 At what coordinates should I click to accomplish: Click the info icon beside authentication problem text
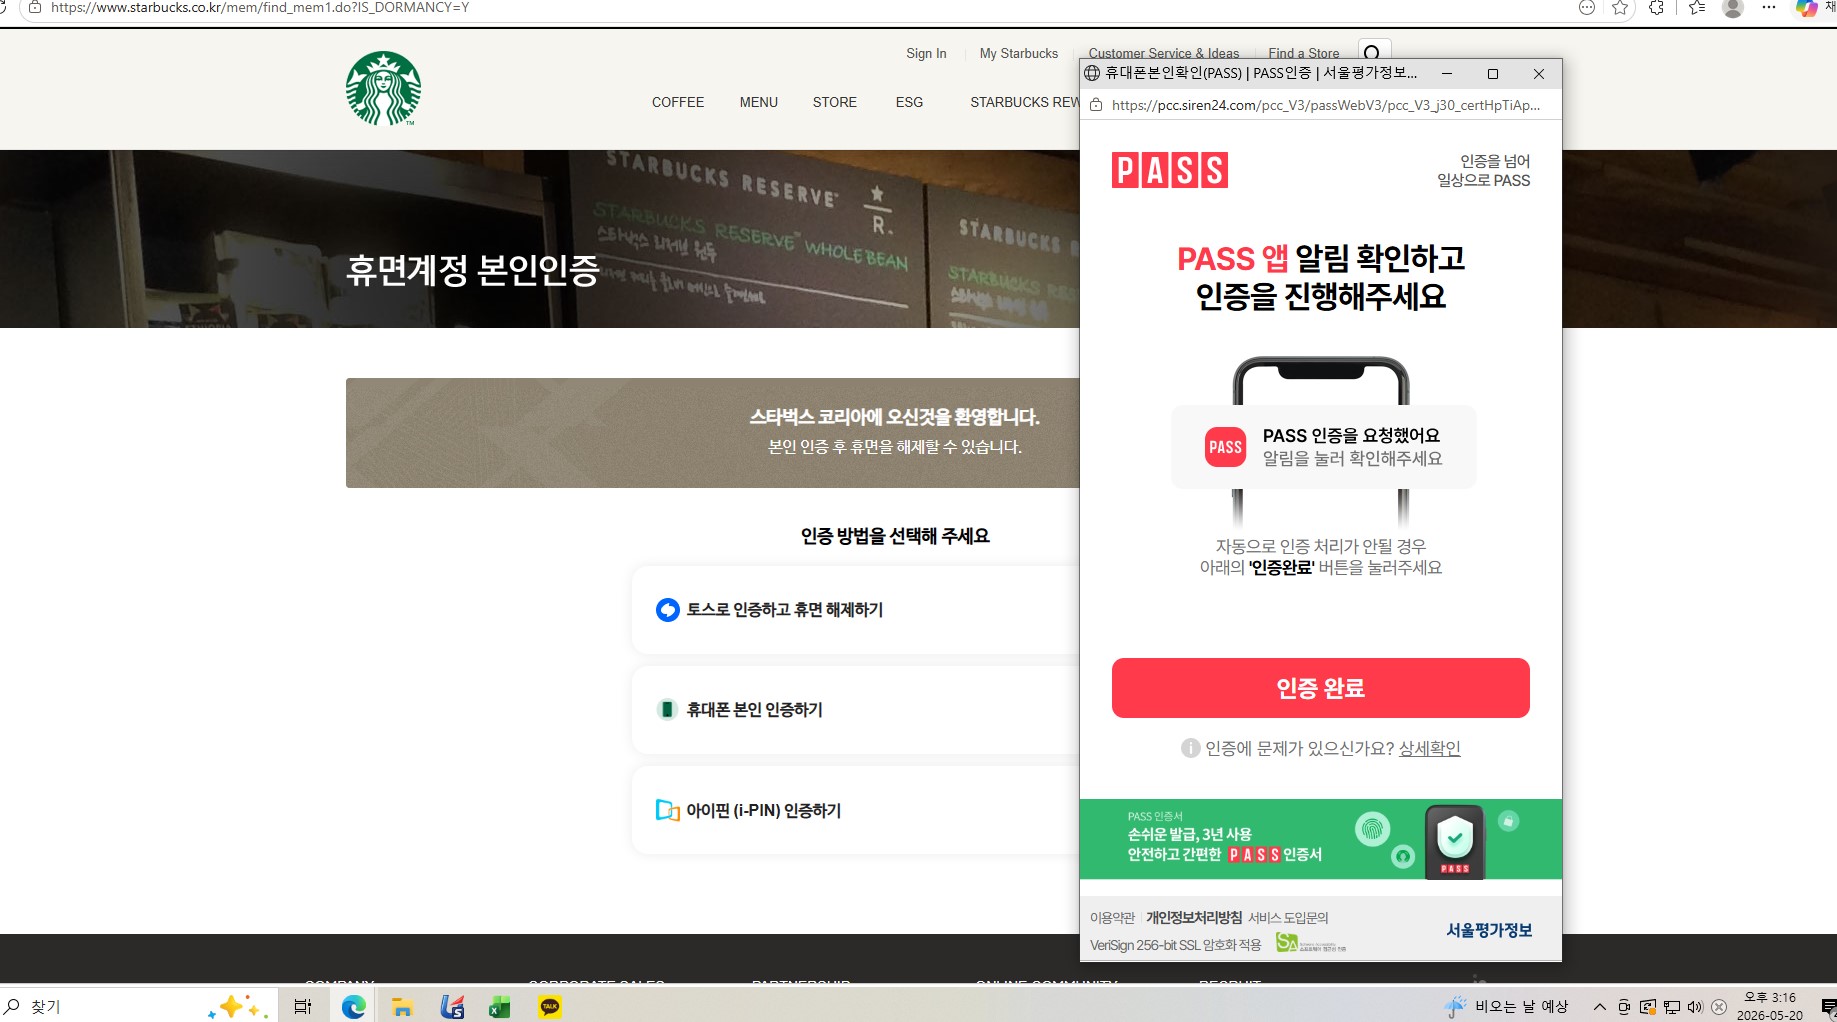click(1190, 748)
